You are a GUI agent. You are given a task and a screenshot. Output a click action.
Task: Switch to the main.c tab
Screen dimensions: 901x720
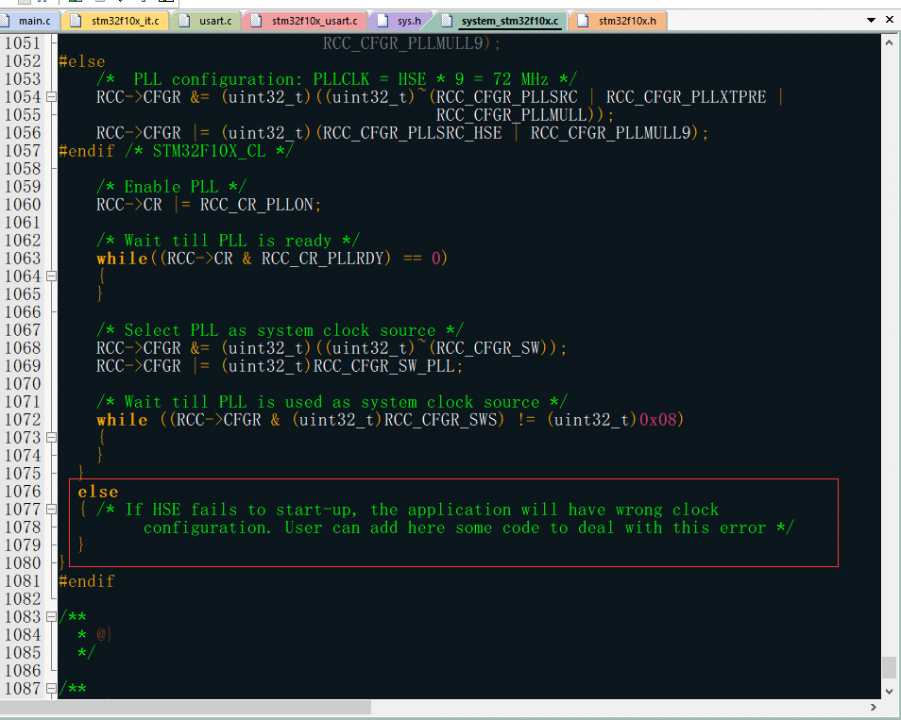(x=28, y=21)
